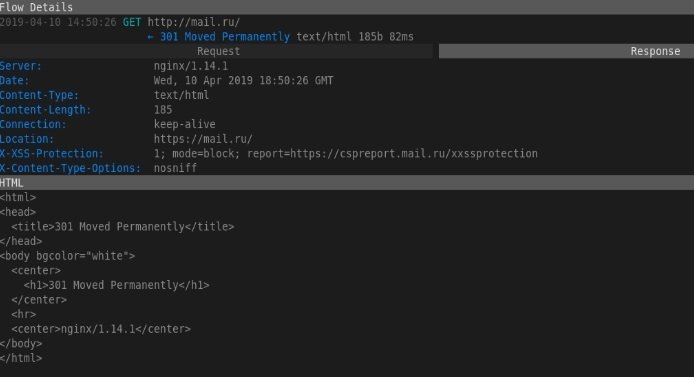Select the nginx/1.14.1 server value

click(191, 66)
